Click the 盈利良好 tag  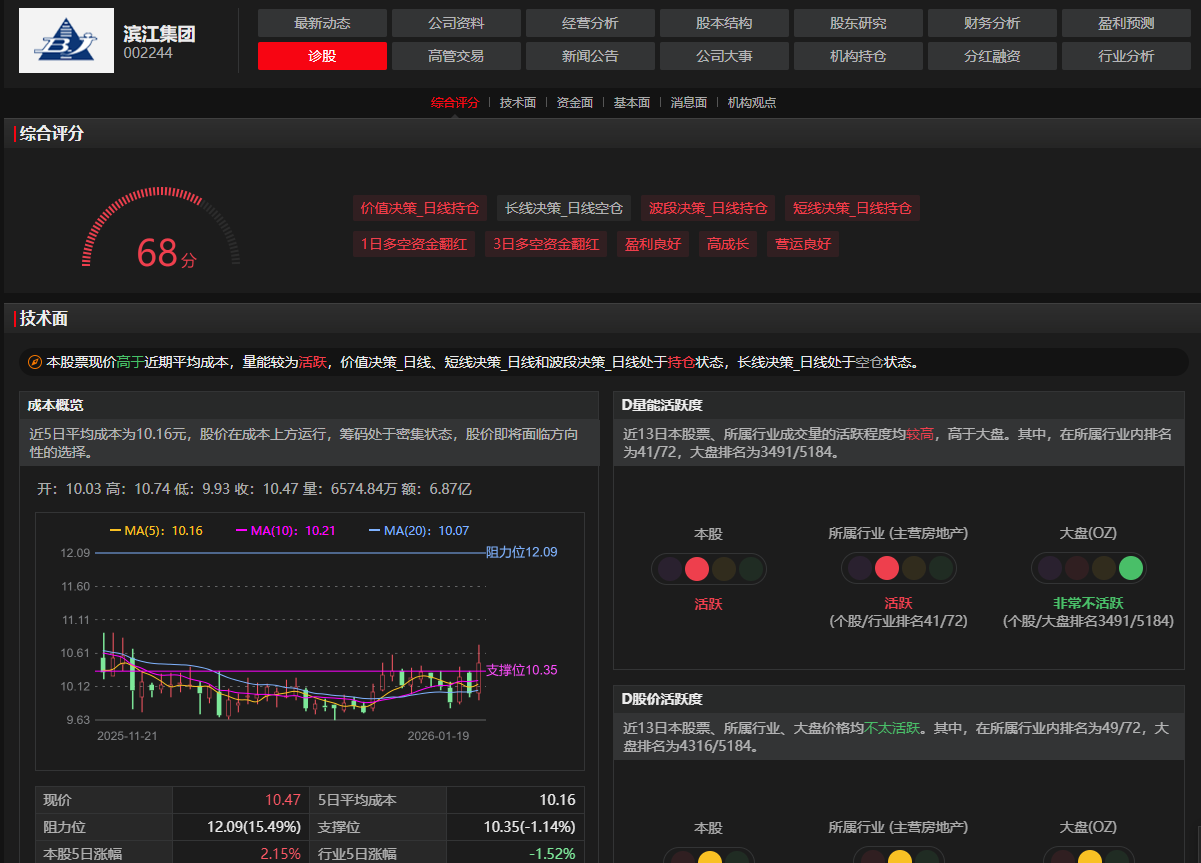click(653, 243)
